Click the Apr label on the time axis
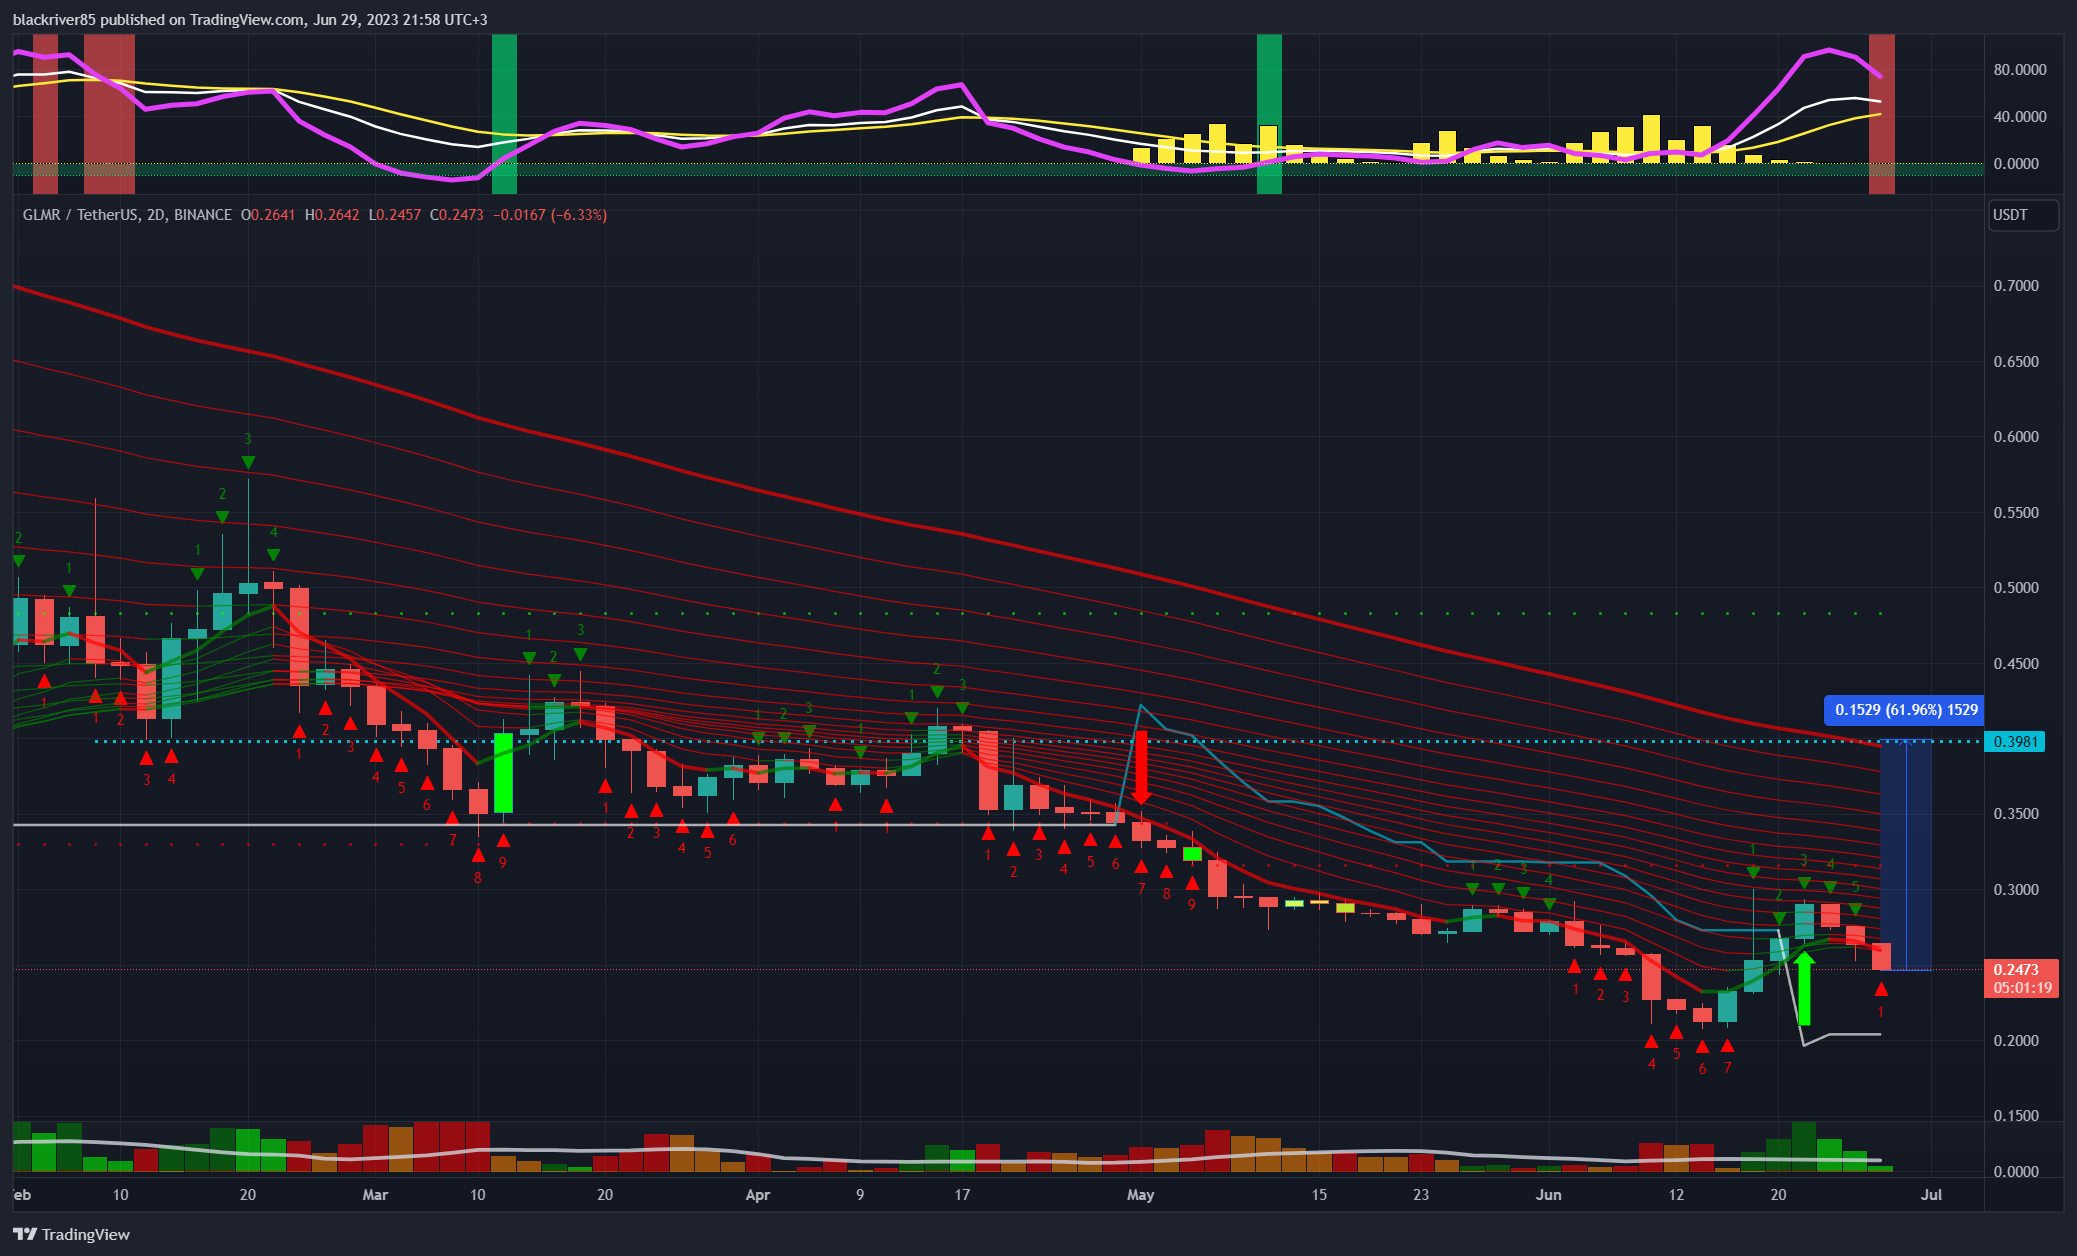The width and height of the screenshot is (2077, 1256). (x=758, y=1195)
